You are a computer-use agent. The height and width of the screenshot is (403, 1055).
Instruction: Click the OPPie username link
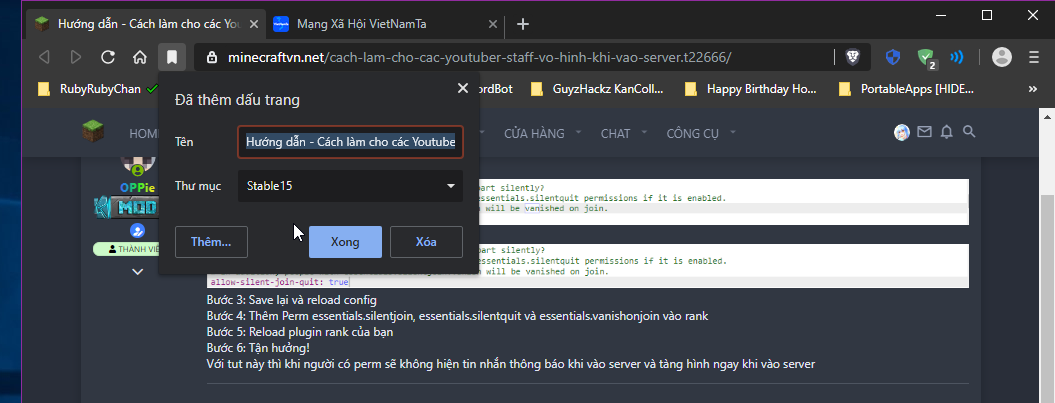point(137,187)
